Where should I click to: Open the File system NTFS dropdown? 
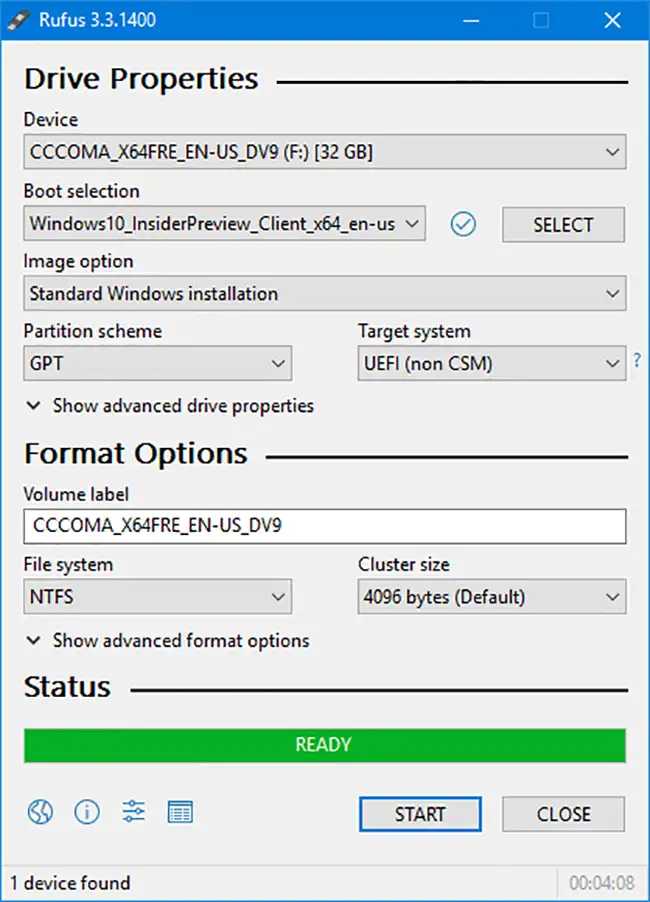point(158,597)
